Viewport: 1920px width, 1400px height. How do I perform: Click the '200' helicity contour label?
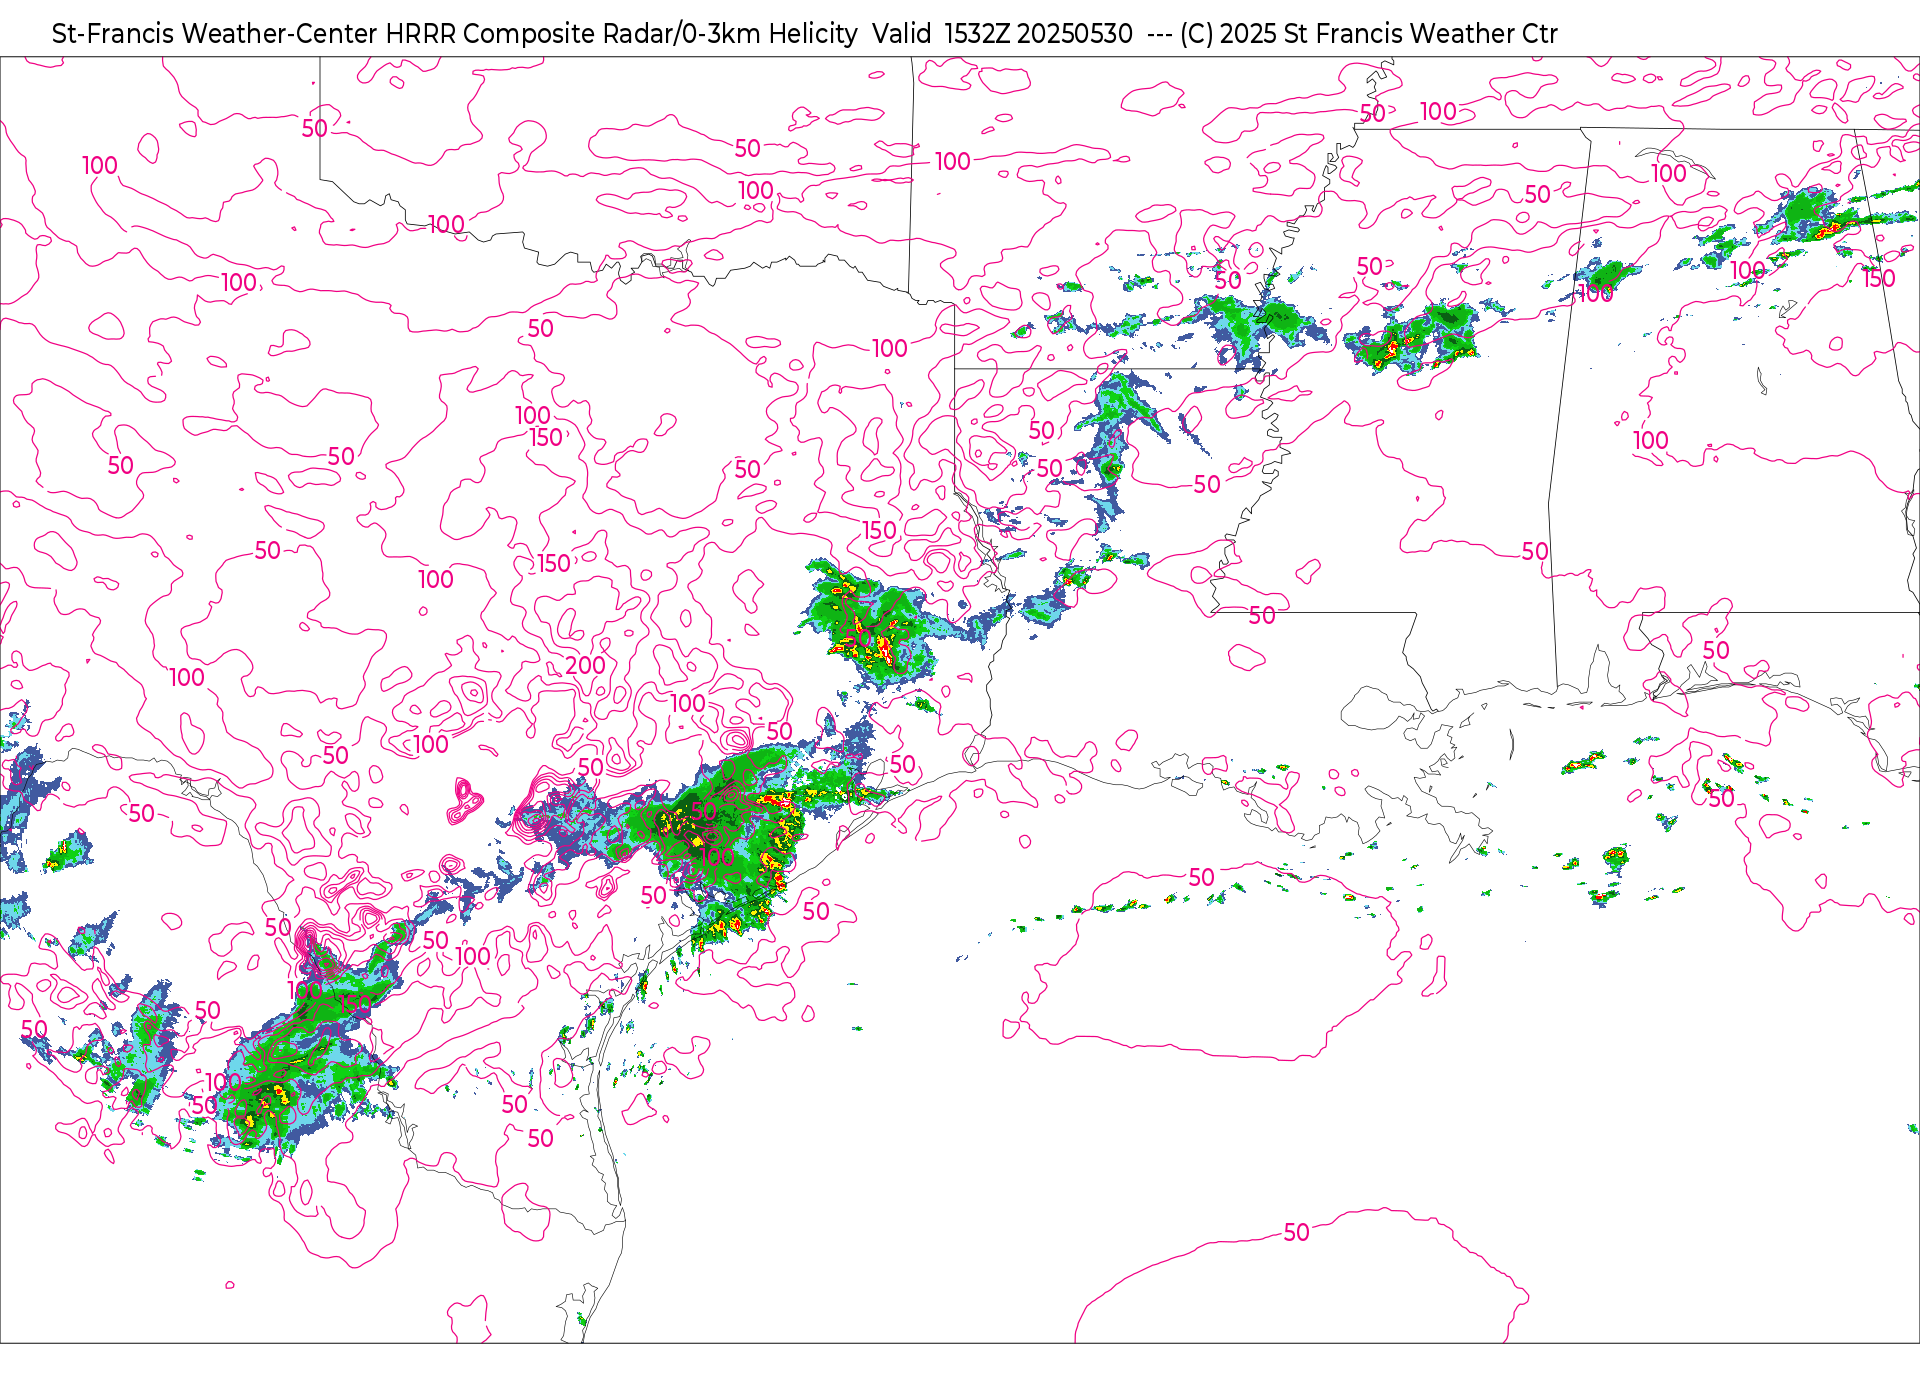point(585,665)
